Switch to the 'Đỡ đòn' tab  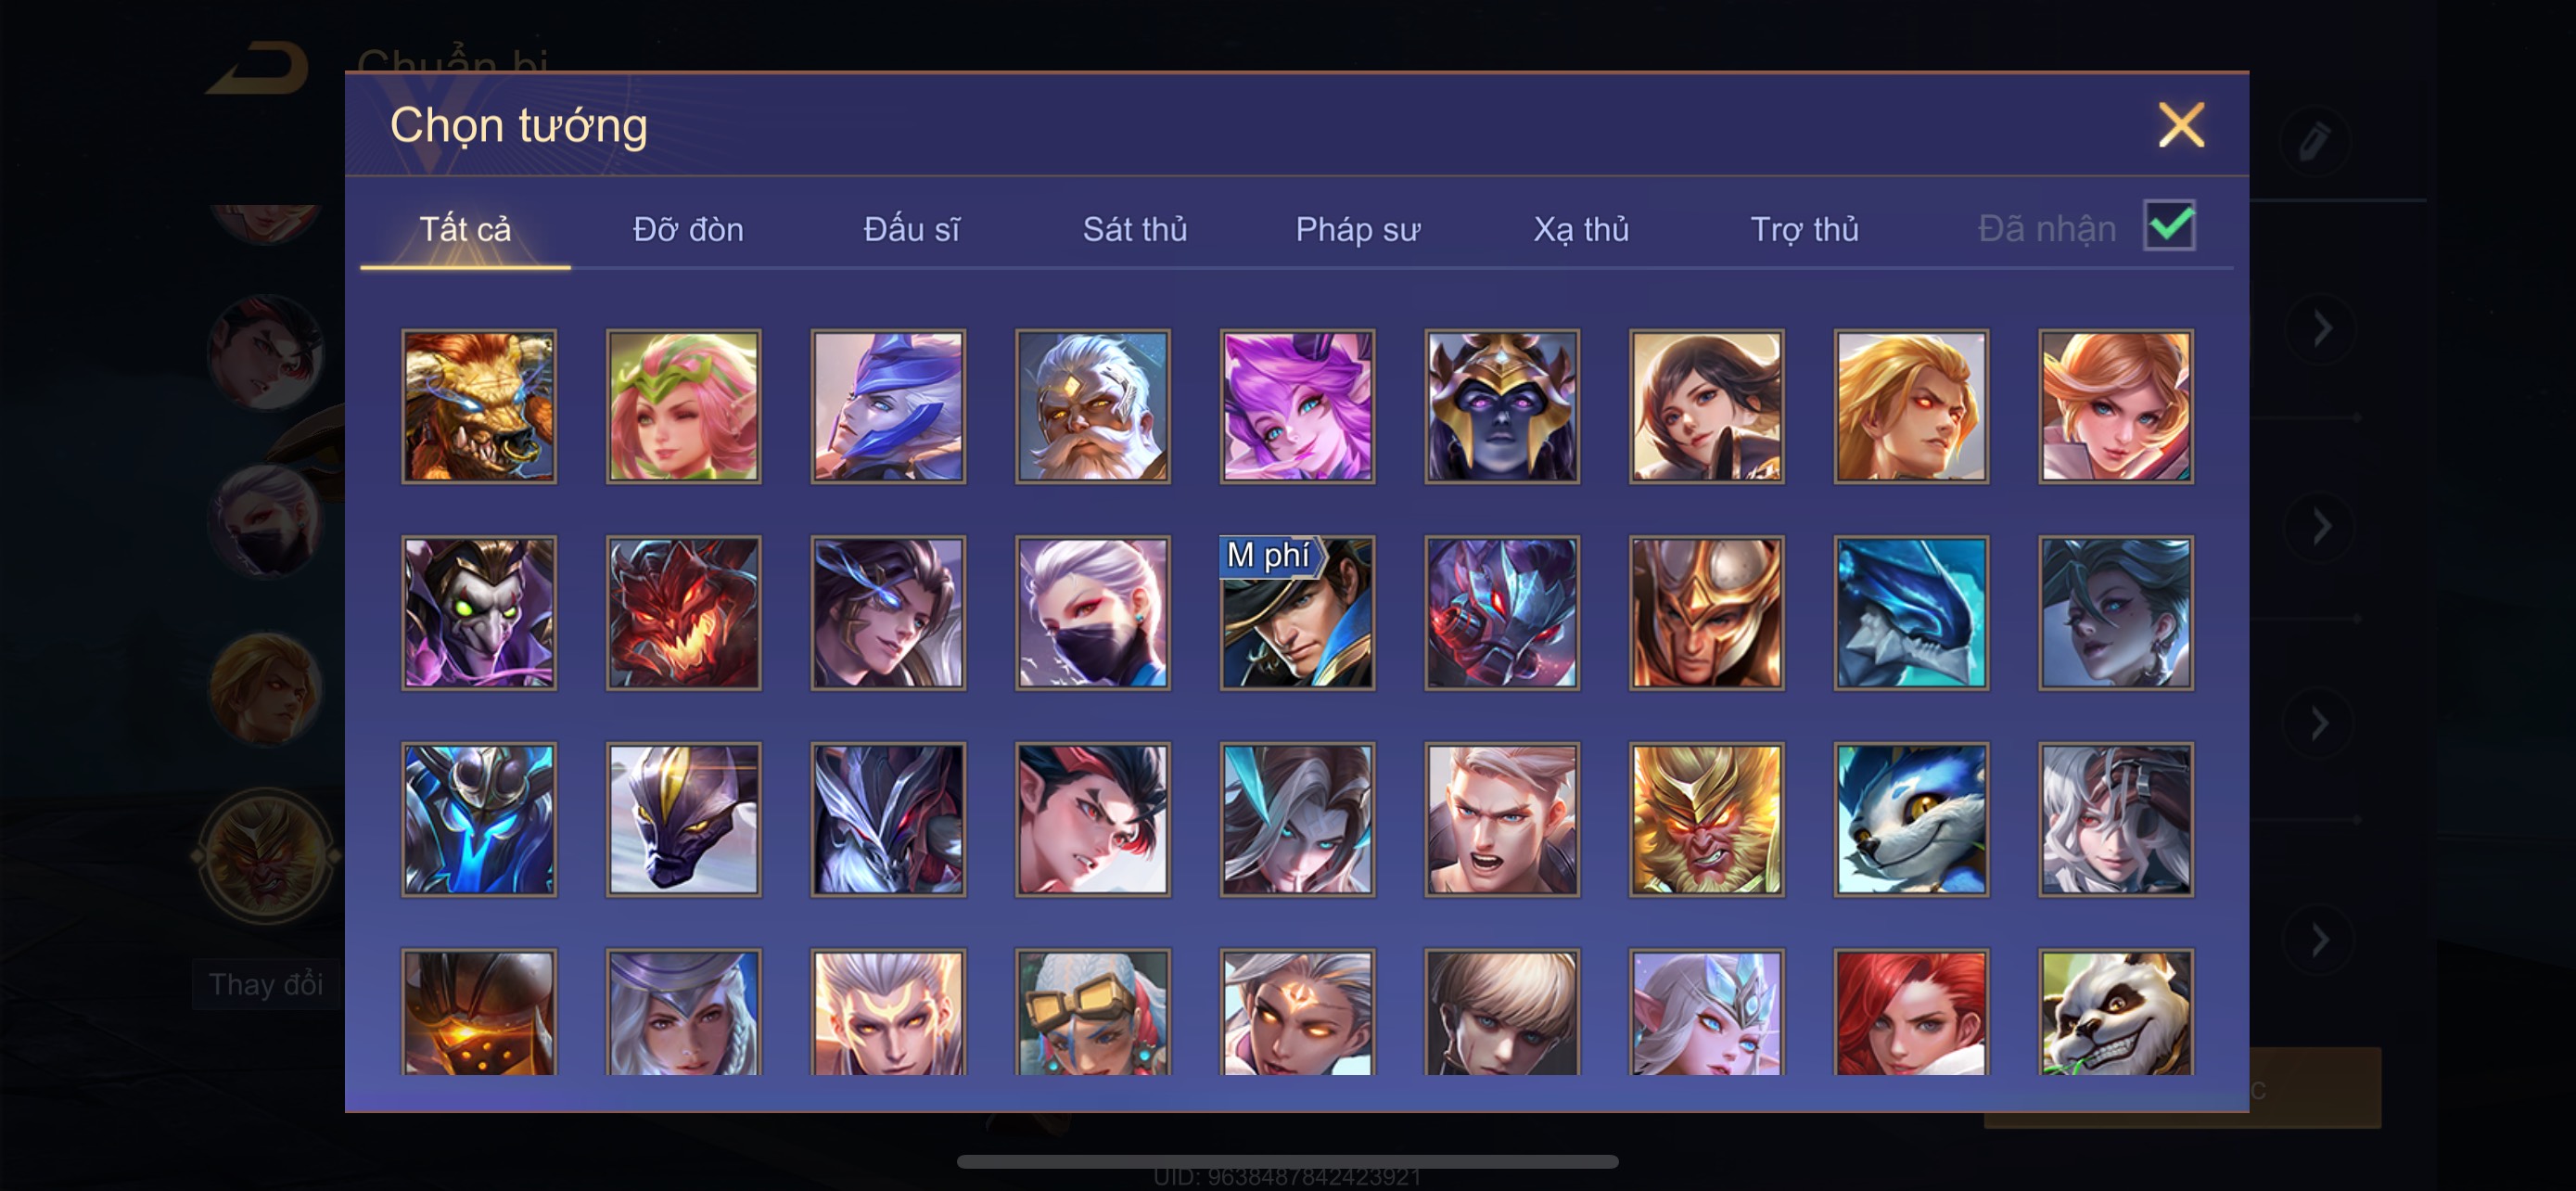point(688,229)
